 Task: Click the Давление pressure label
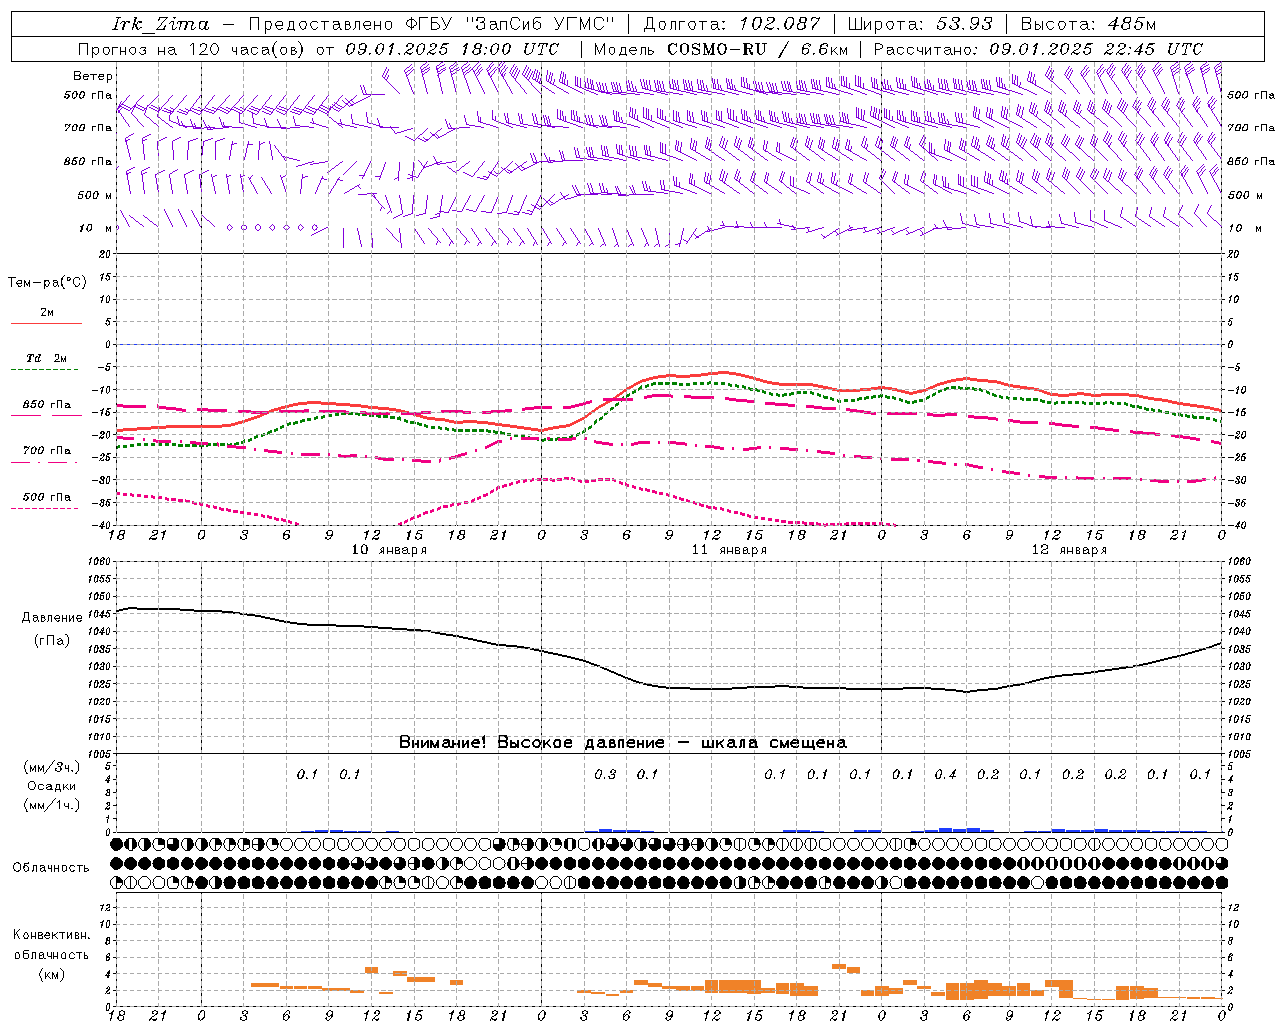[x=52, y=617]
